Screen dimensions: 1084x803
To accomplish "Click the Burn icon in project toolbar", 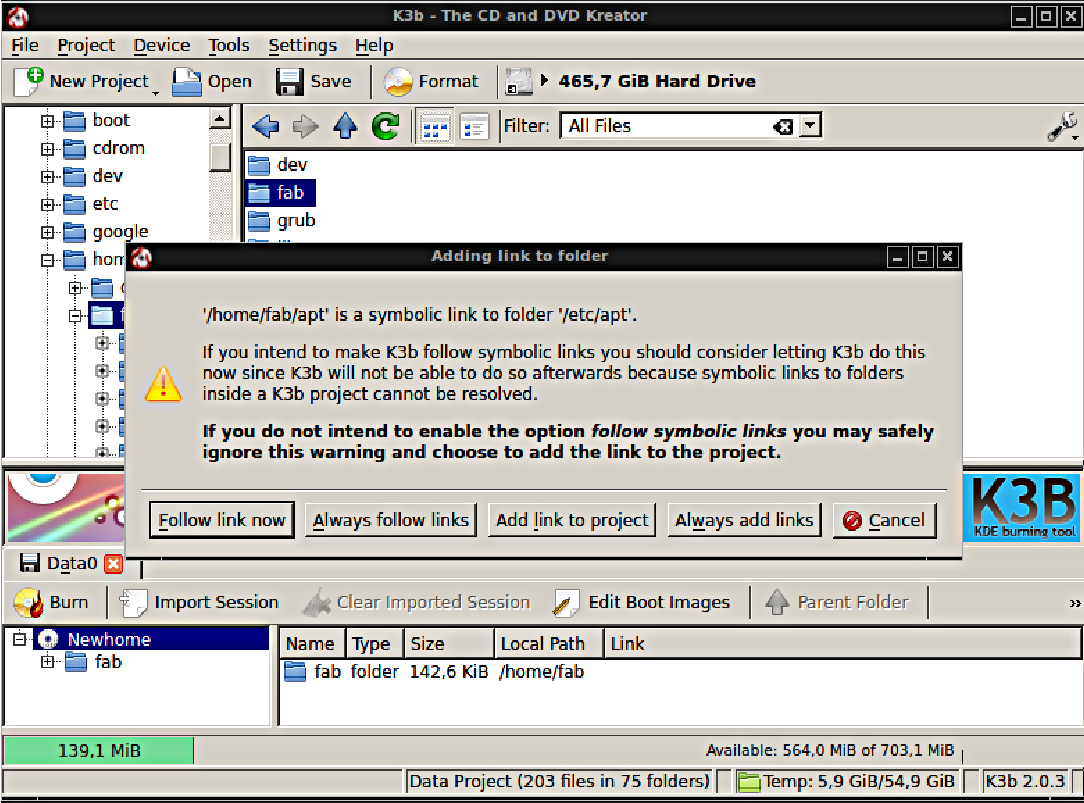I will (x=29, y=603).
